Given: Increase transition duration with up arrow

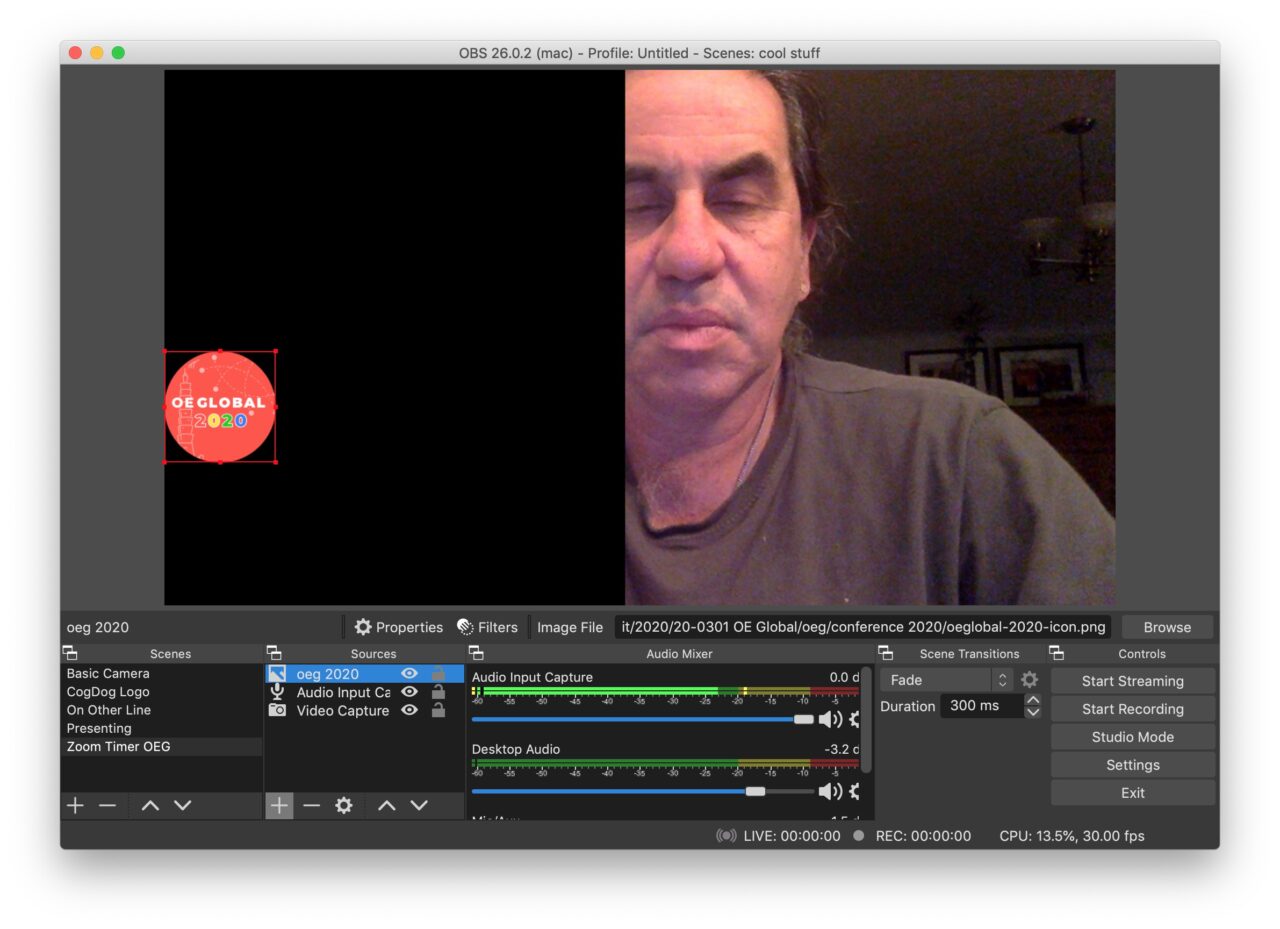Looking at the screenshot, I should point(1033,700).
